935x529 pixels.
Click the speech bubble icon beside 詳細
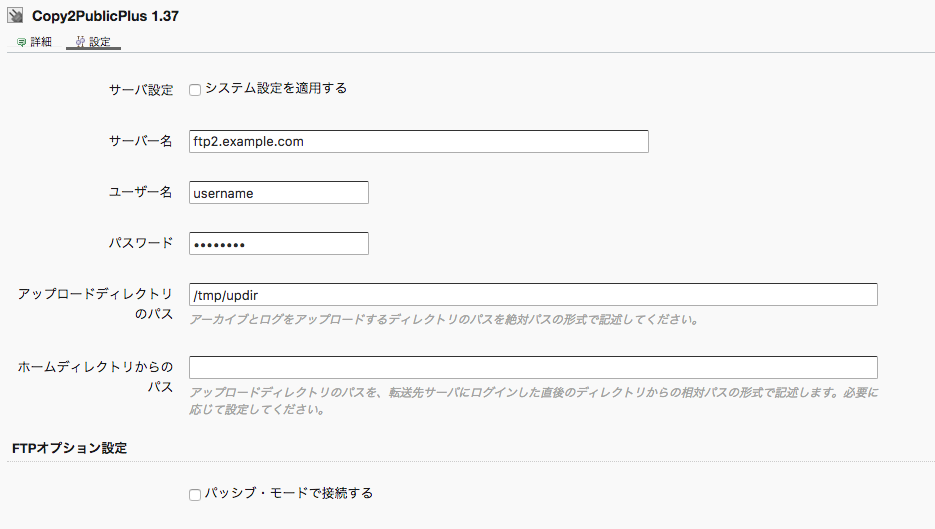click(21, 42)
